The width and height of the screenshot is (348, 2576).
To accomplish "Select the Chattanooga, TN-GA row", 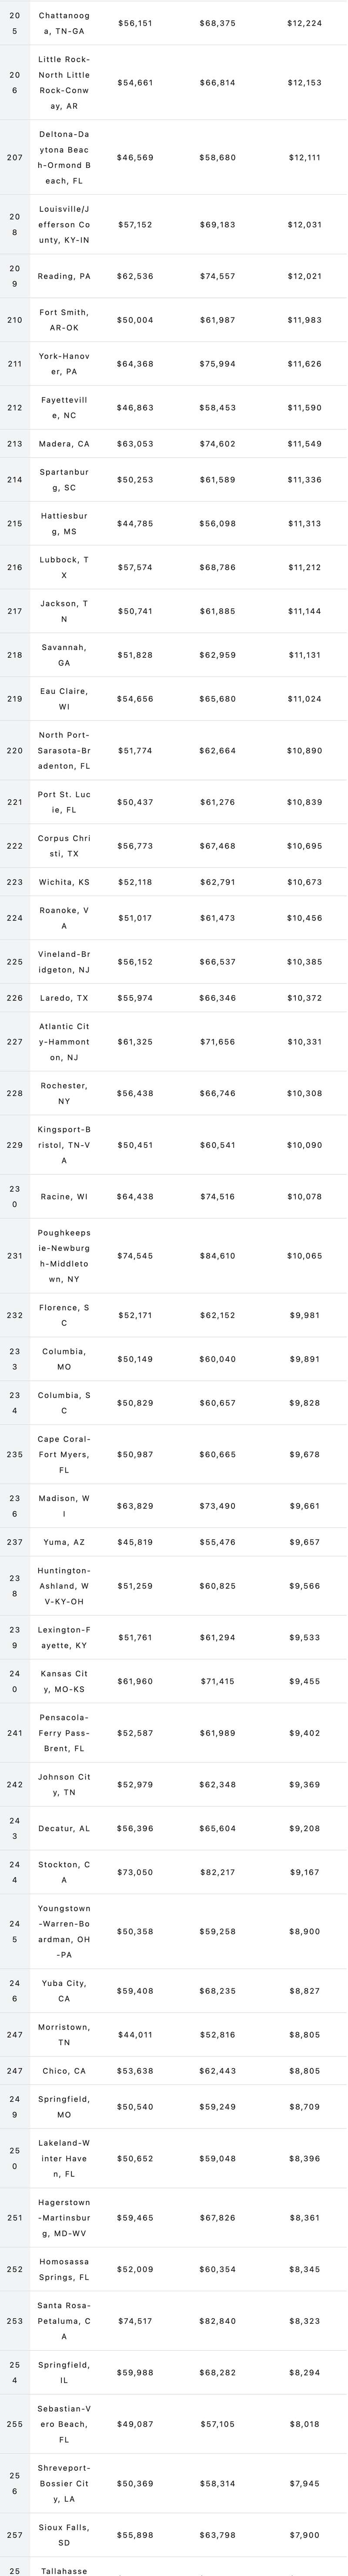I will click(174, 23).
